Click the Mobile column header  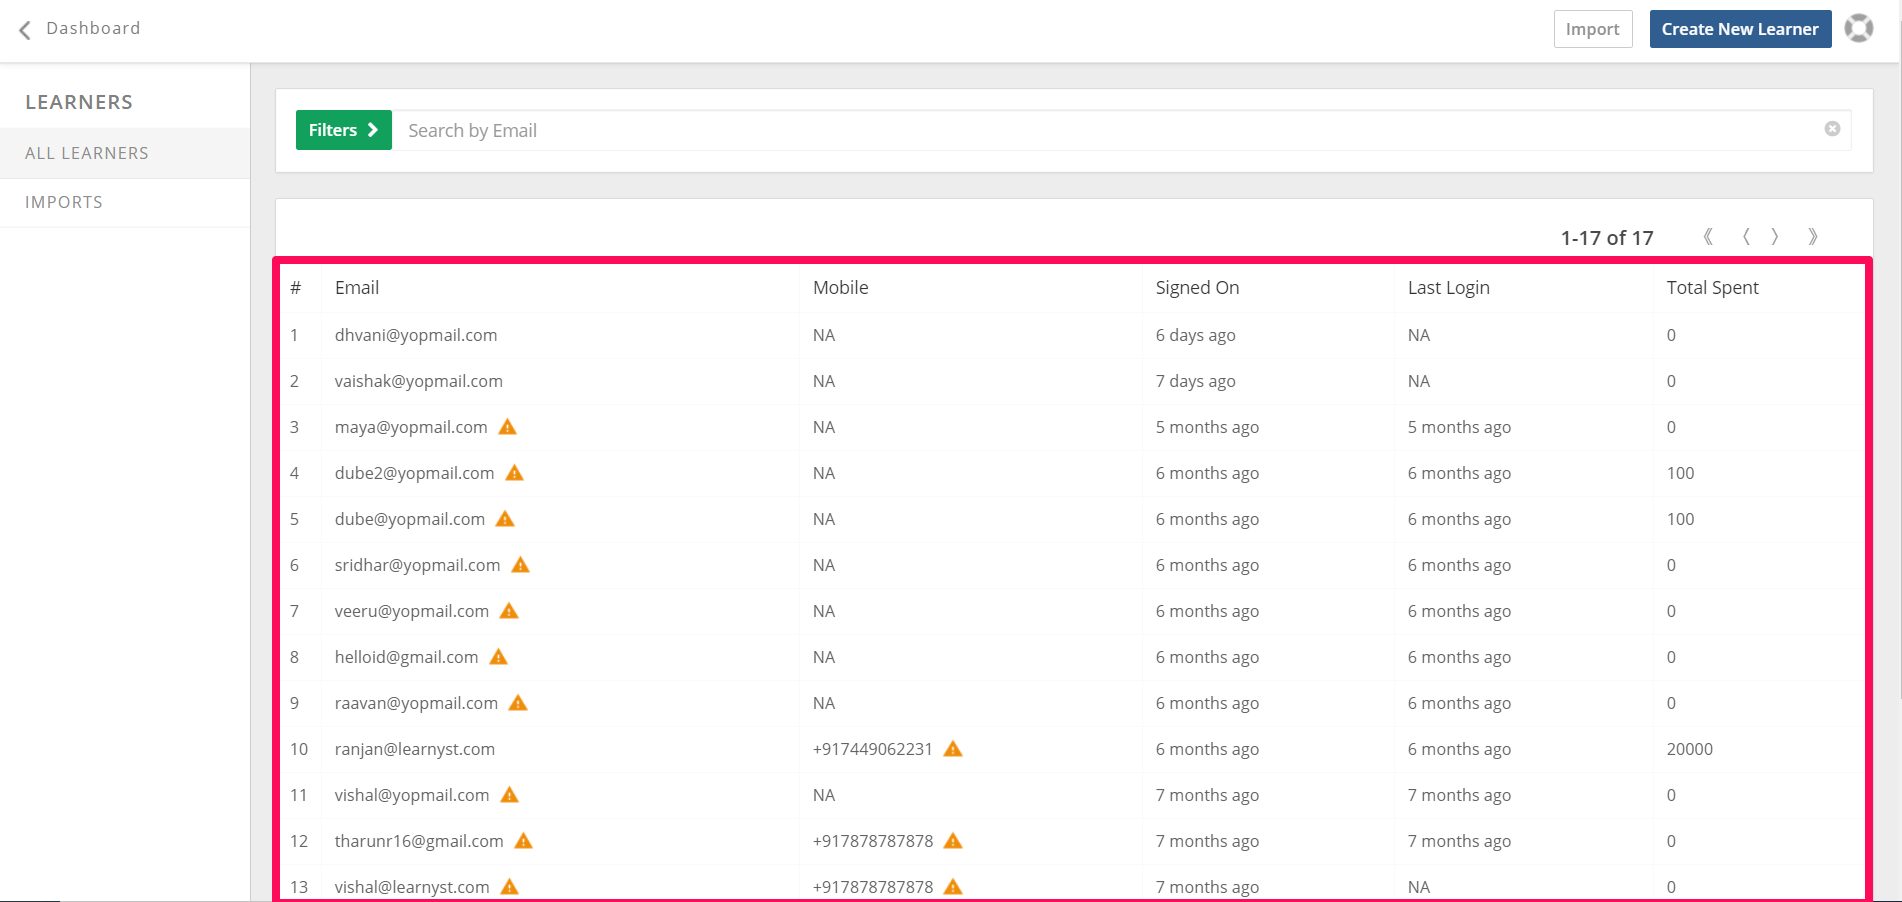pyautogui.click(x=841, y=288)
